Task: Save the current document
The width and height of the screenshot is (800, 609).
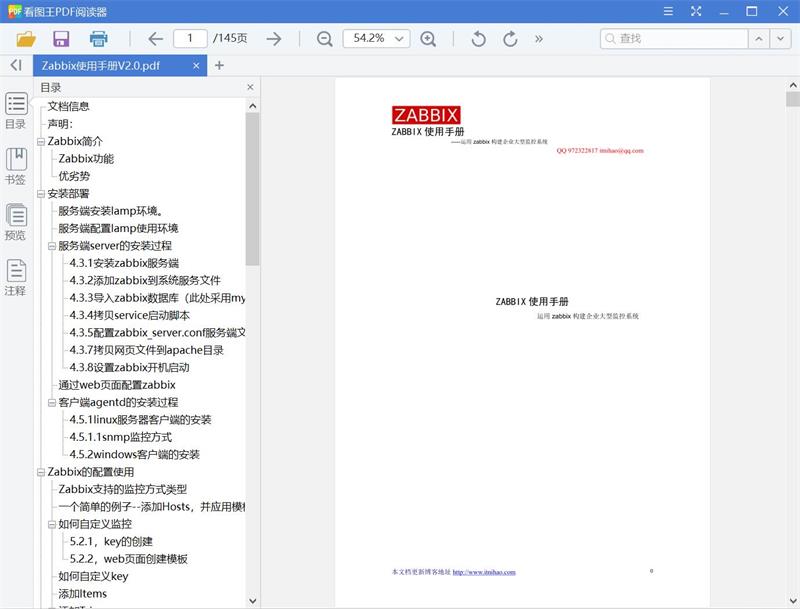Action: (x=62, y=38)
